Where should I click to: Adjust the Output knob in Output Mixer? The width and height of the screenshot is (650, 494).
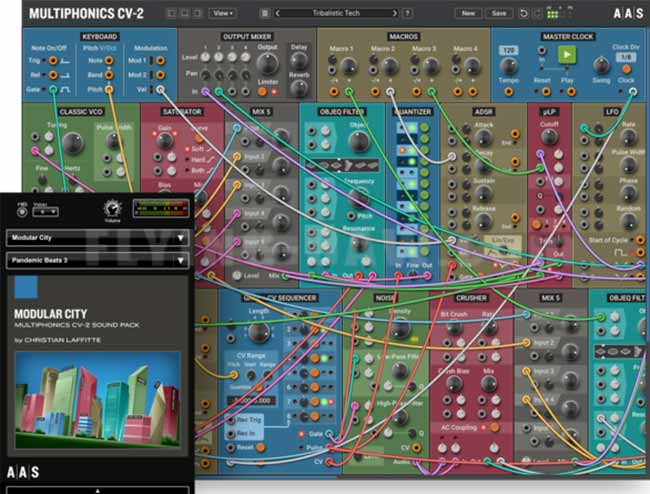pos(267,63)
